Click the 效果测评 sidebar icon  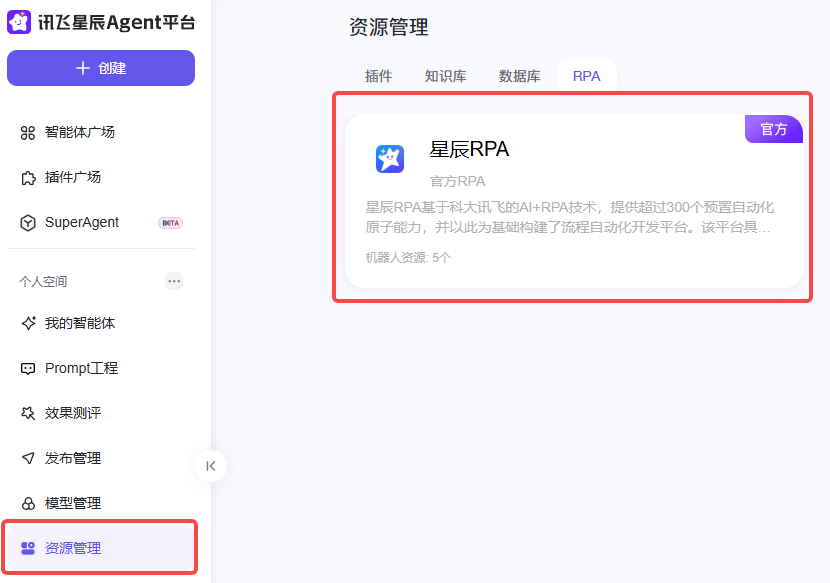point(28,413)
